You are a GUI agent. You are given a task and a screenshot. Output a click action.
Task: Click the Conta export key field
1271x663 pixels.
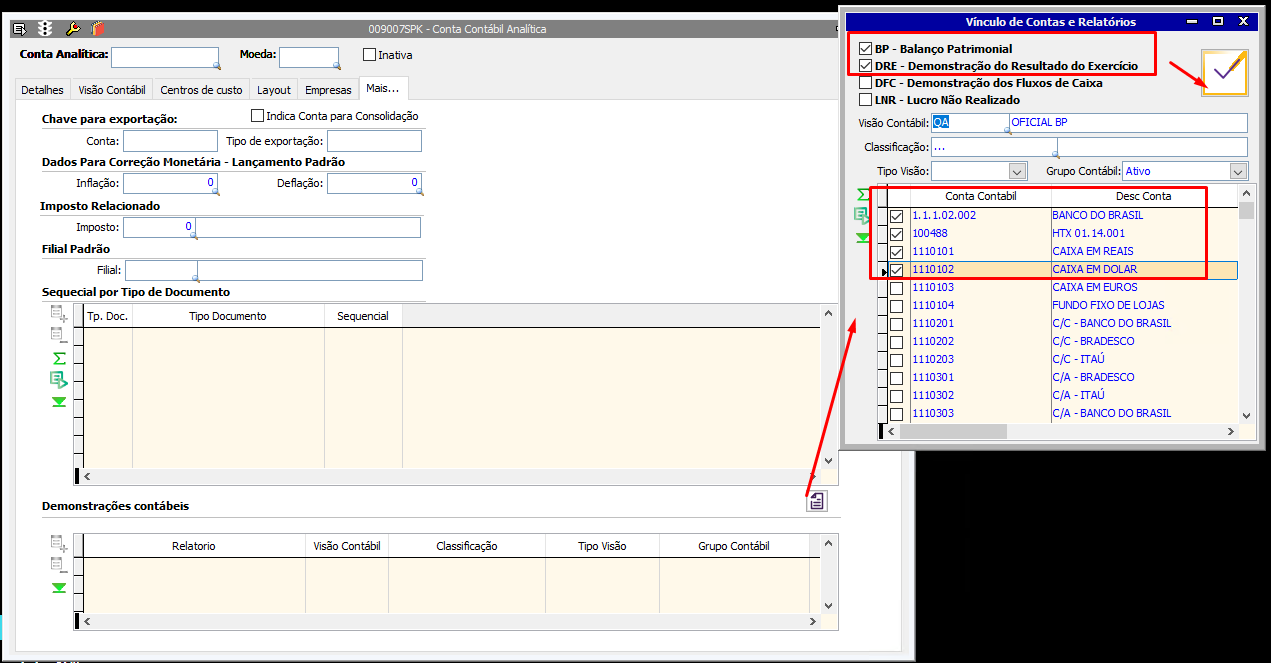tap(170, 141)
